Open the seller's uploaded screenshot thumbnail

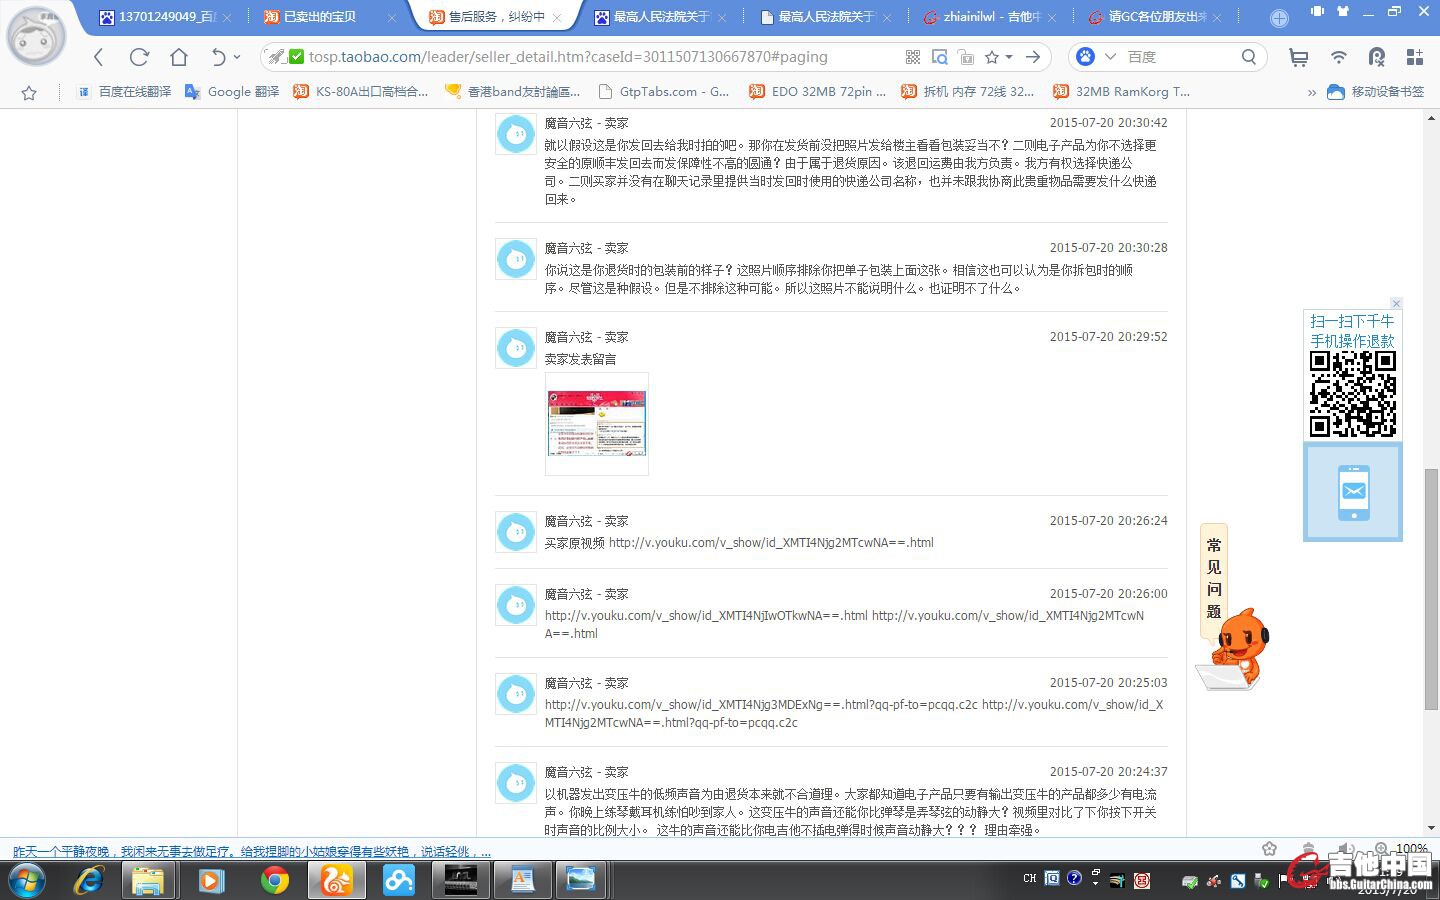coord(597,424)
